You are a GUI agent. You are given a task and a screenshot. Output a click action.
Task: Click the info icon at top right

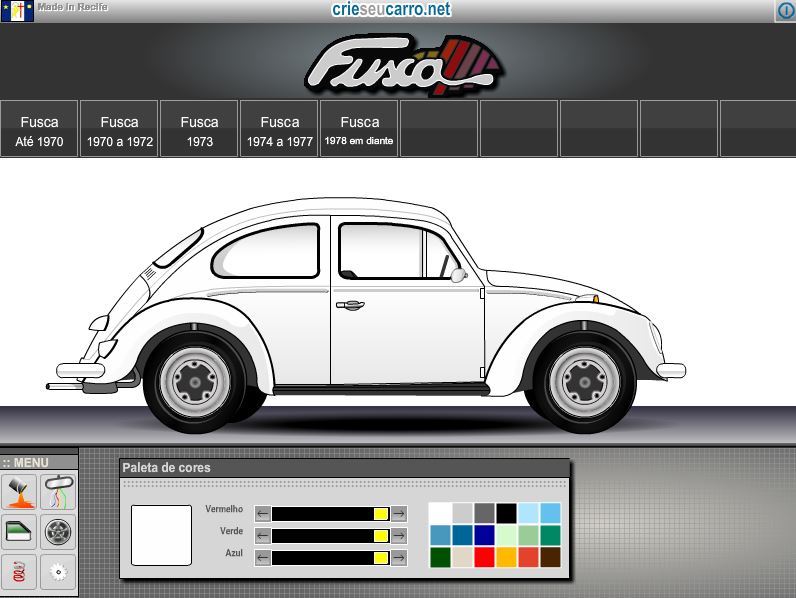point(785,11)
